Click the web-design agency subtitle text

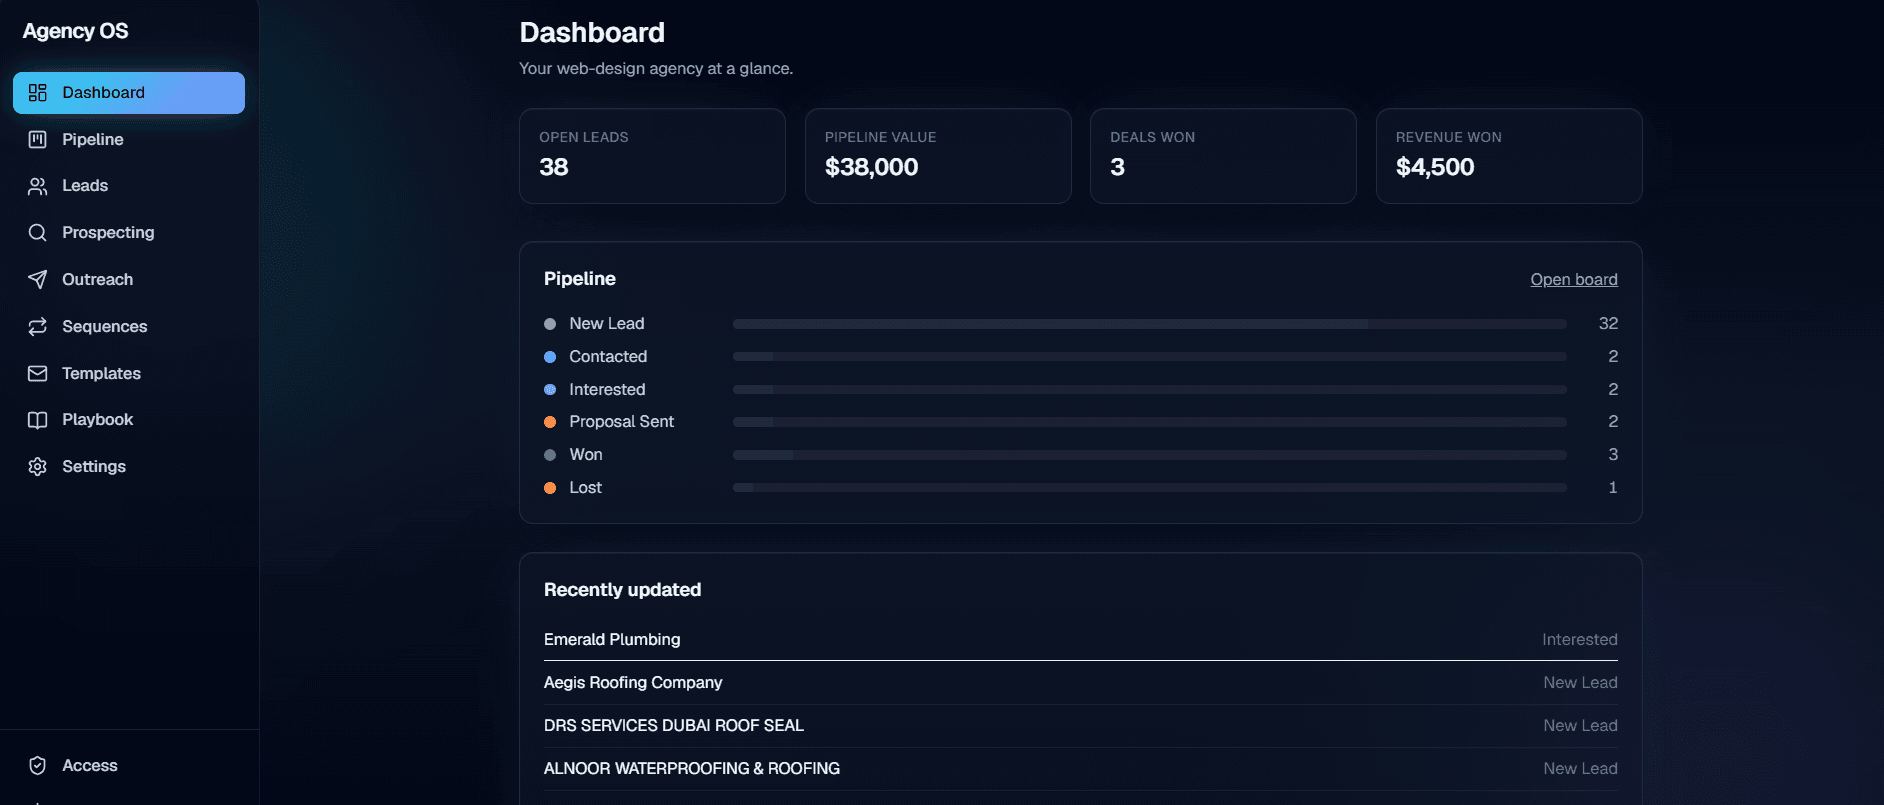[x=656, y=69]
